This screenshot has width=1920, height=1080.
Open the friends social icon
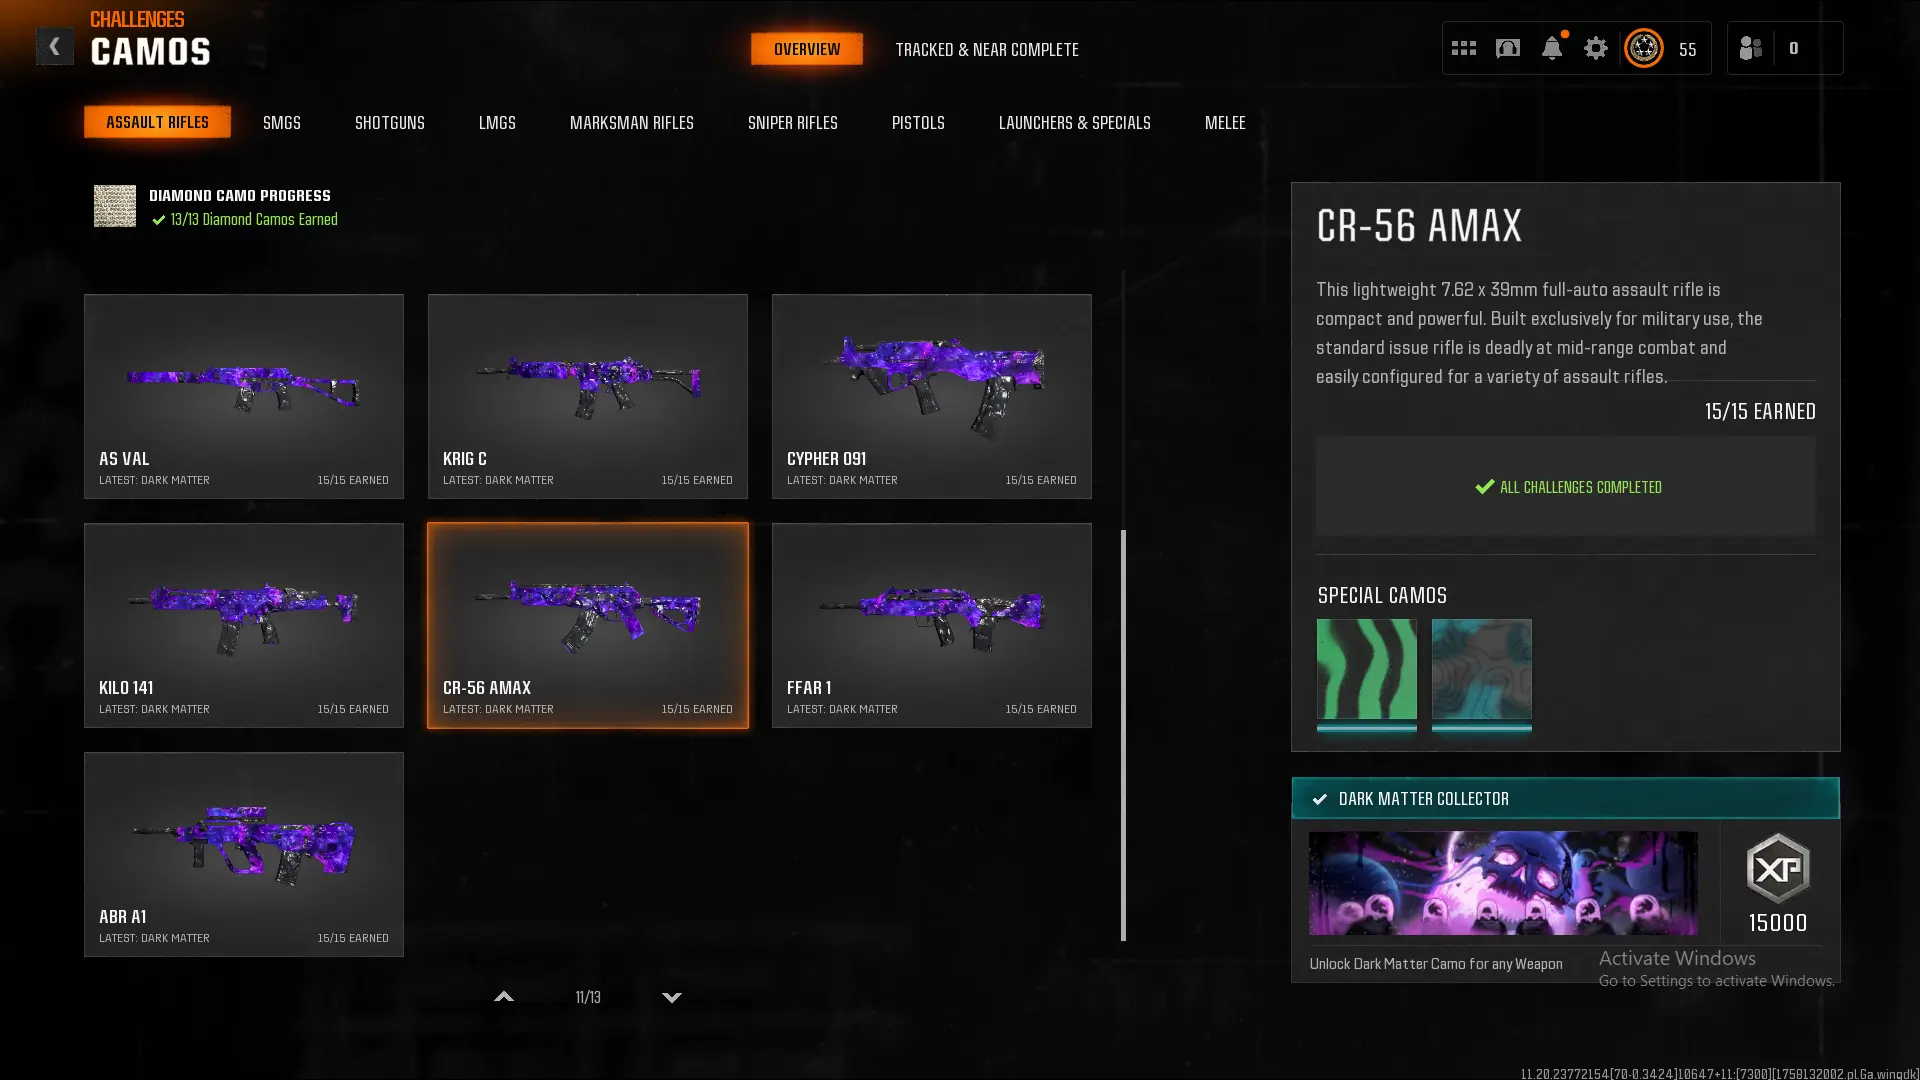pyautogui.click(x=1751, y=48)
